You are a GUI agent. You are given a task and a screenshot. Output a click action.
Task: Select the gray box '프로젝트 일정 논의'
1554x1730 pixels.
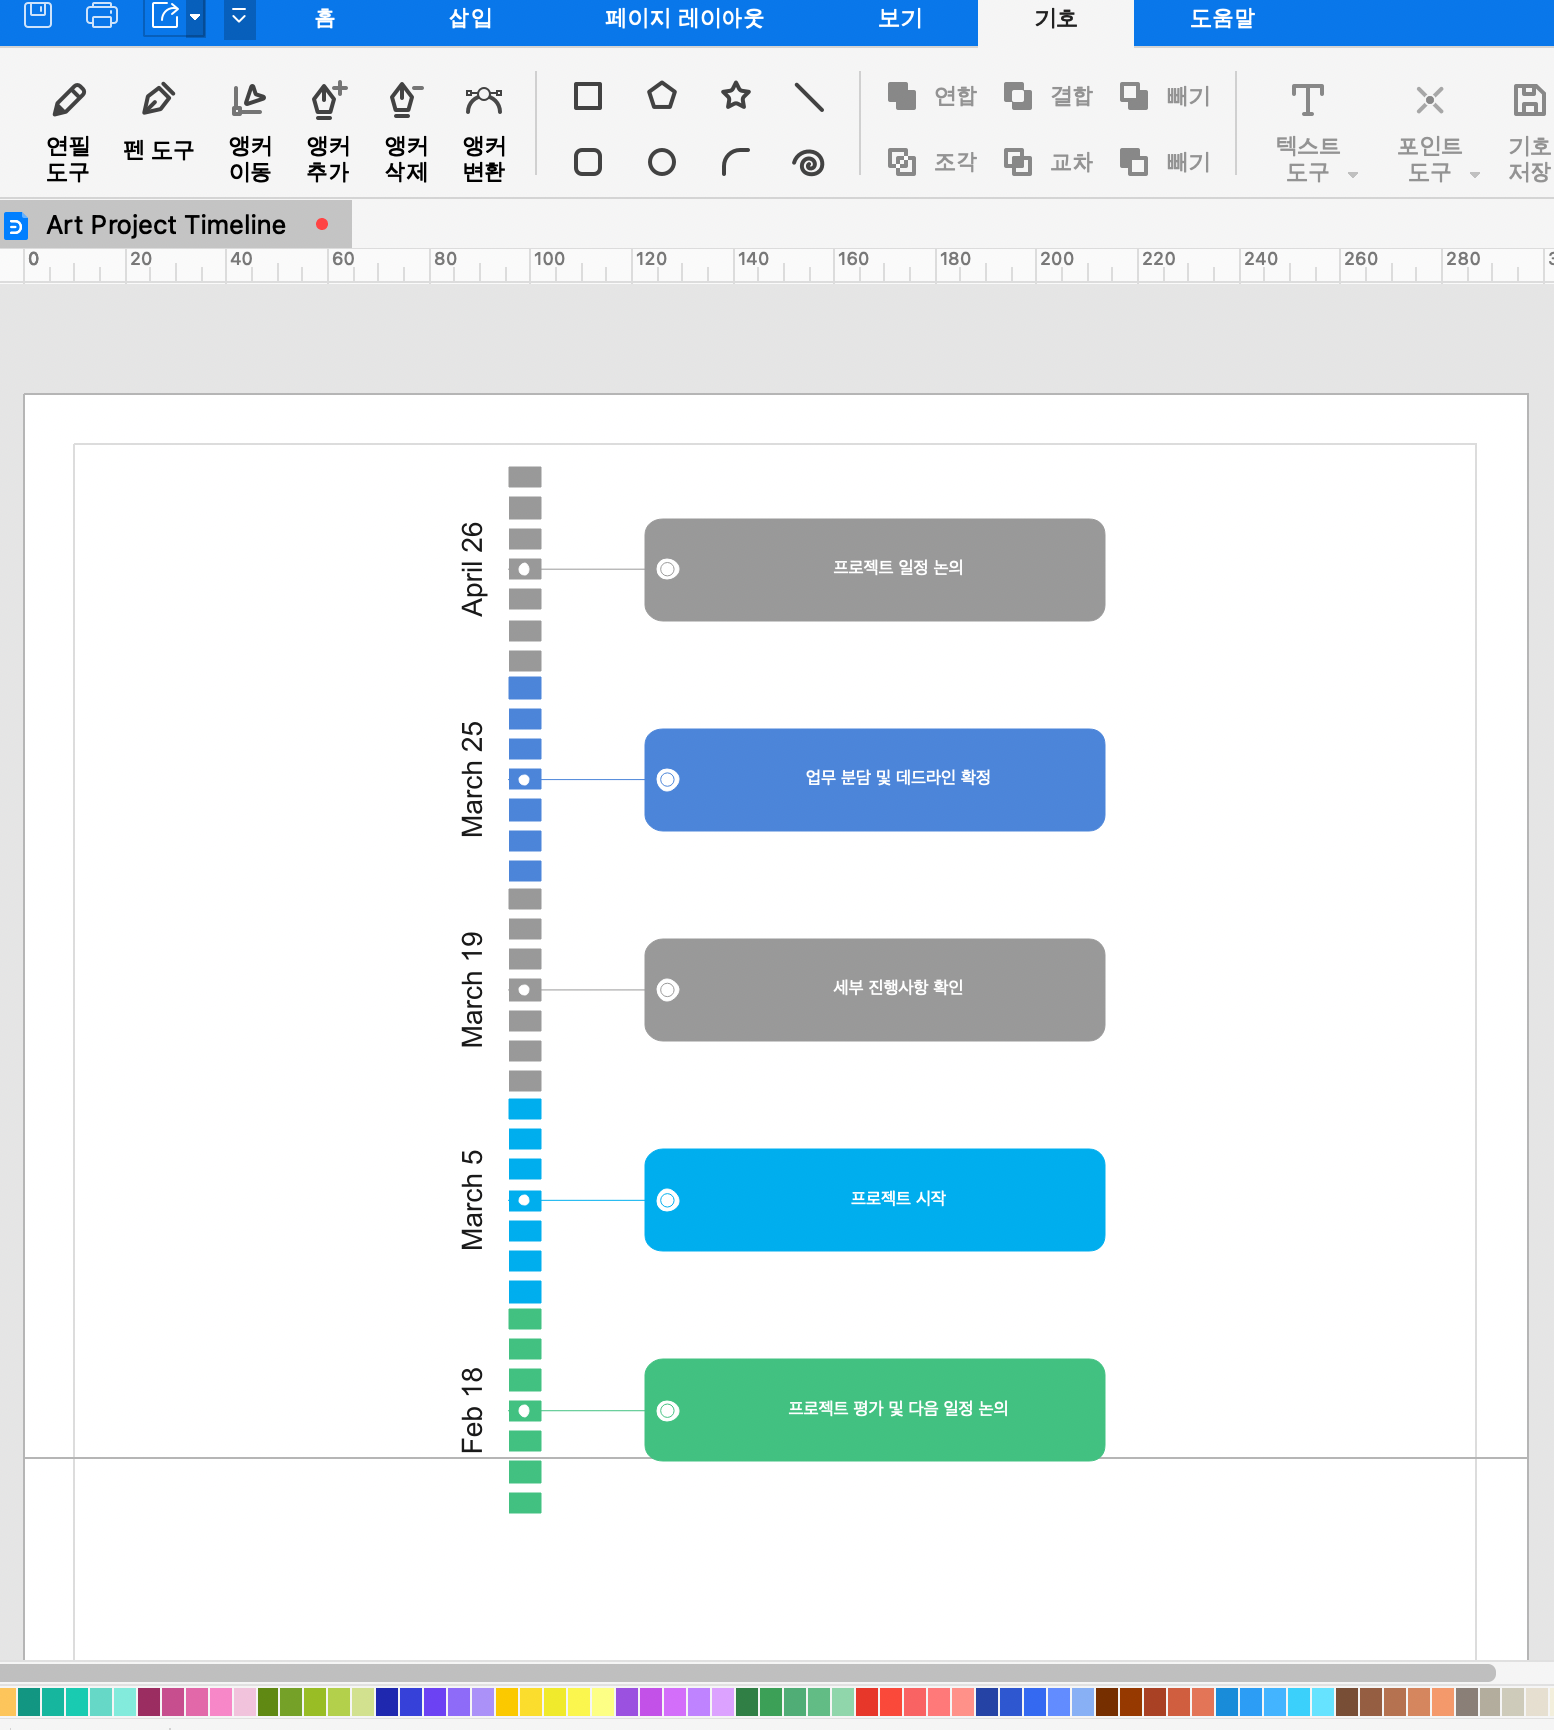tap(875, 569)
